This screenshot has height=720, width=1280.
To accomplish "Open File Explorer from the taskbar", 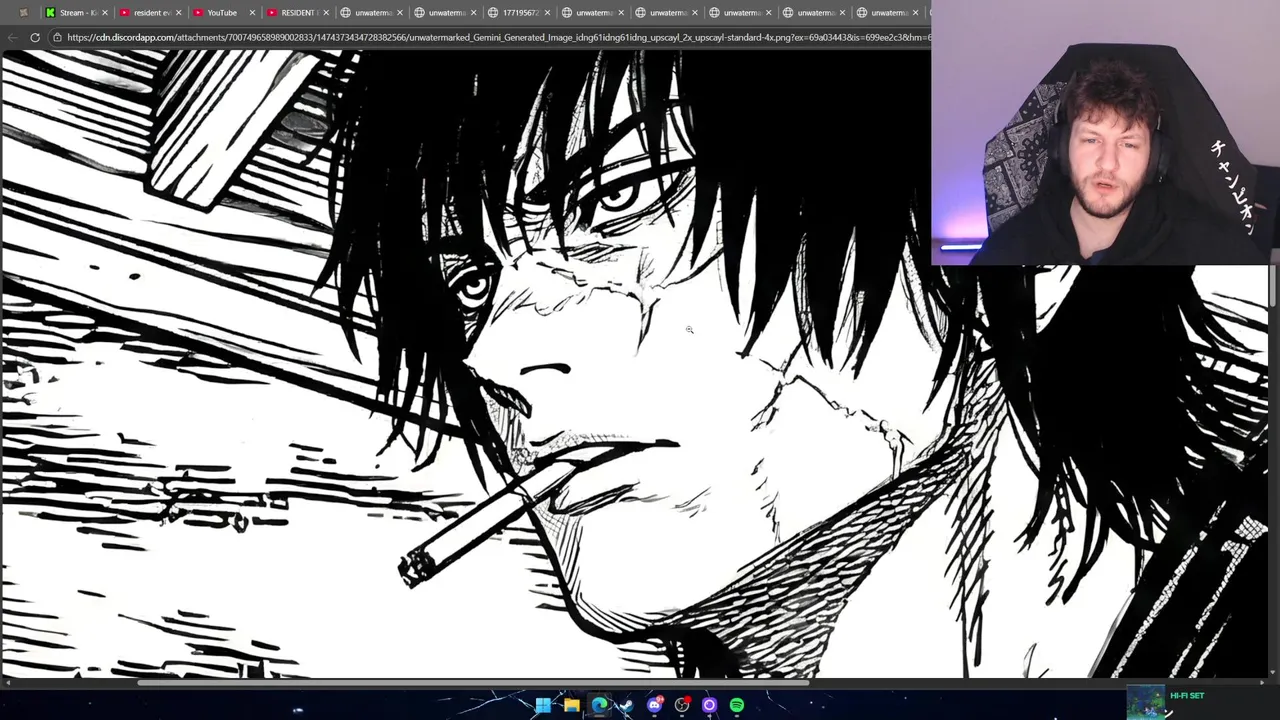I will pyautogui.click(x=571, y=705).
